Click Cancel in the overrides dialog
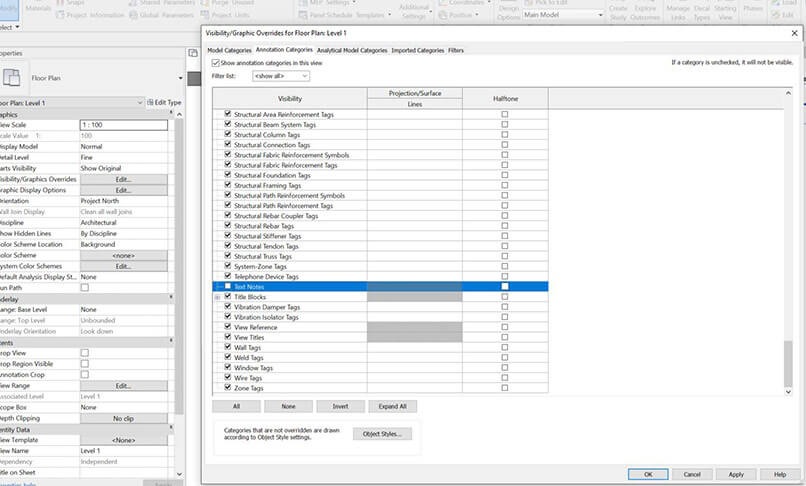This screenshot has height=486, width=806. 692,474
